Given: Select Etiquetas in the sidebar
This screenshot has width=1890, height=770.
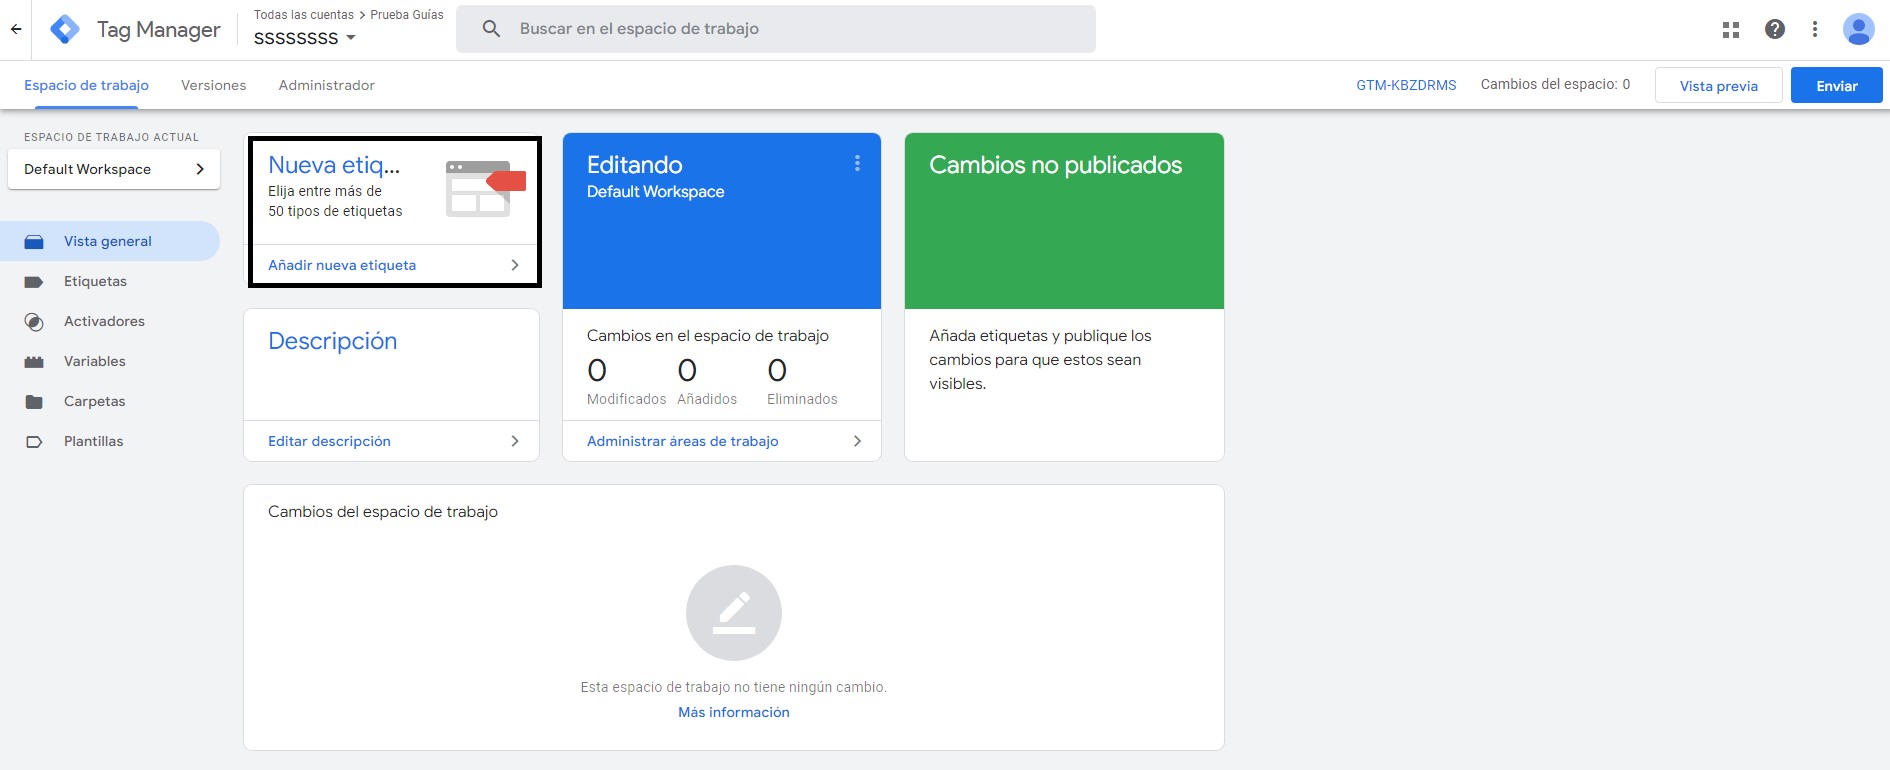Looking at the screenshot, I should click(95, 281).
